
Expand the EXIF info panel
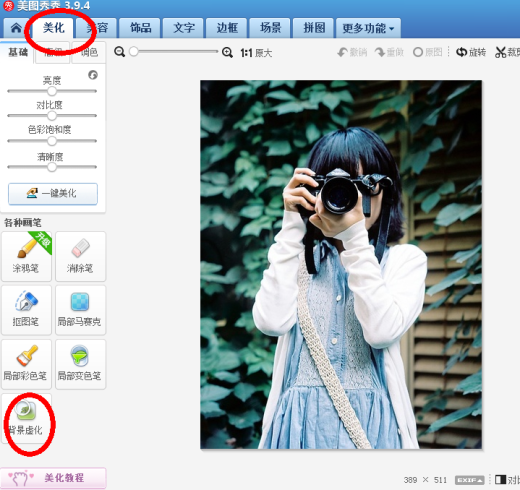pos(470,480)
